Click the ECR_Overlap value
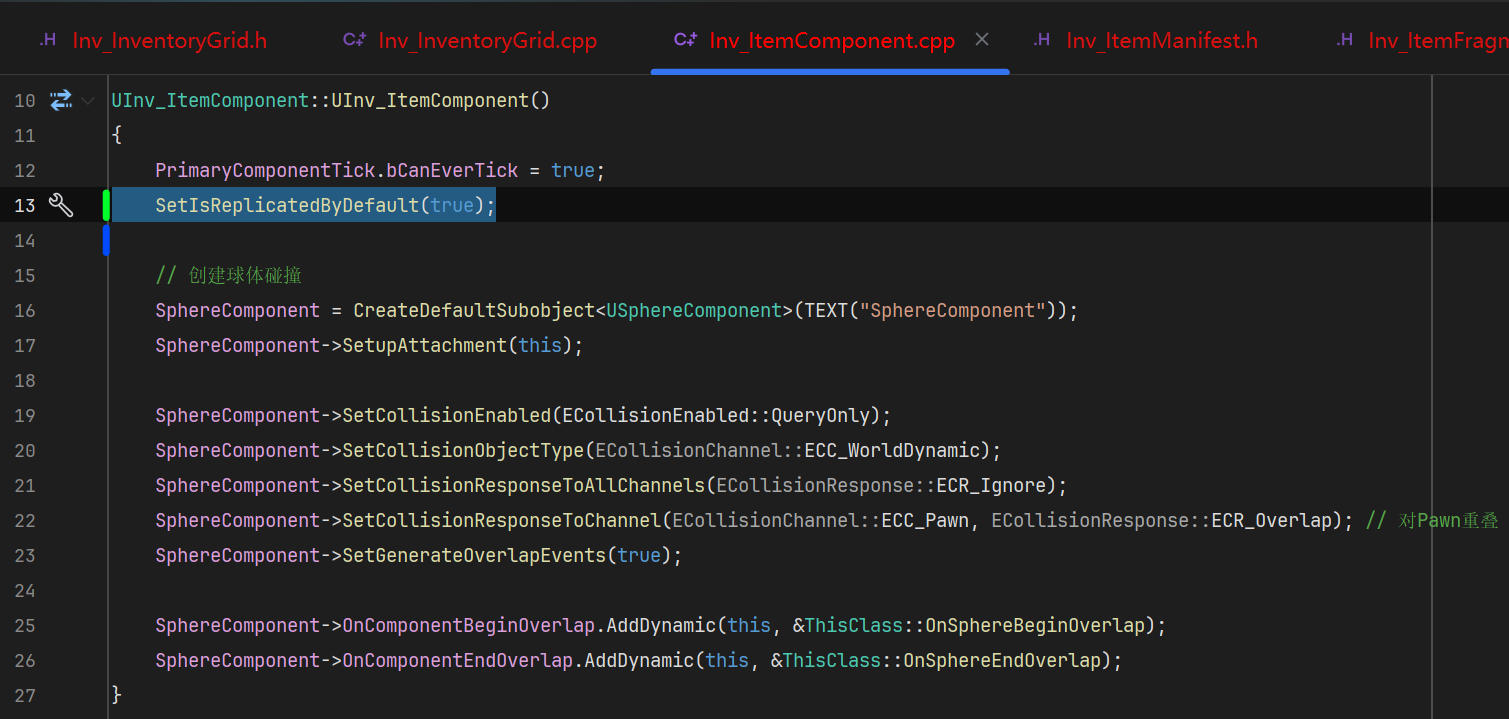This screenshot has width=1509, height=719. tap(1272, 521)
